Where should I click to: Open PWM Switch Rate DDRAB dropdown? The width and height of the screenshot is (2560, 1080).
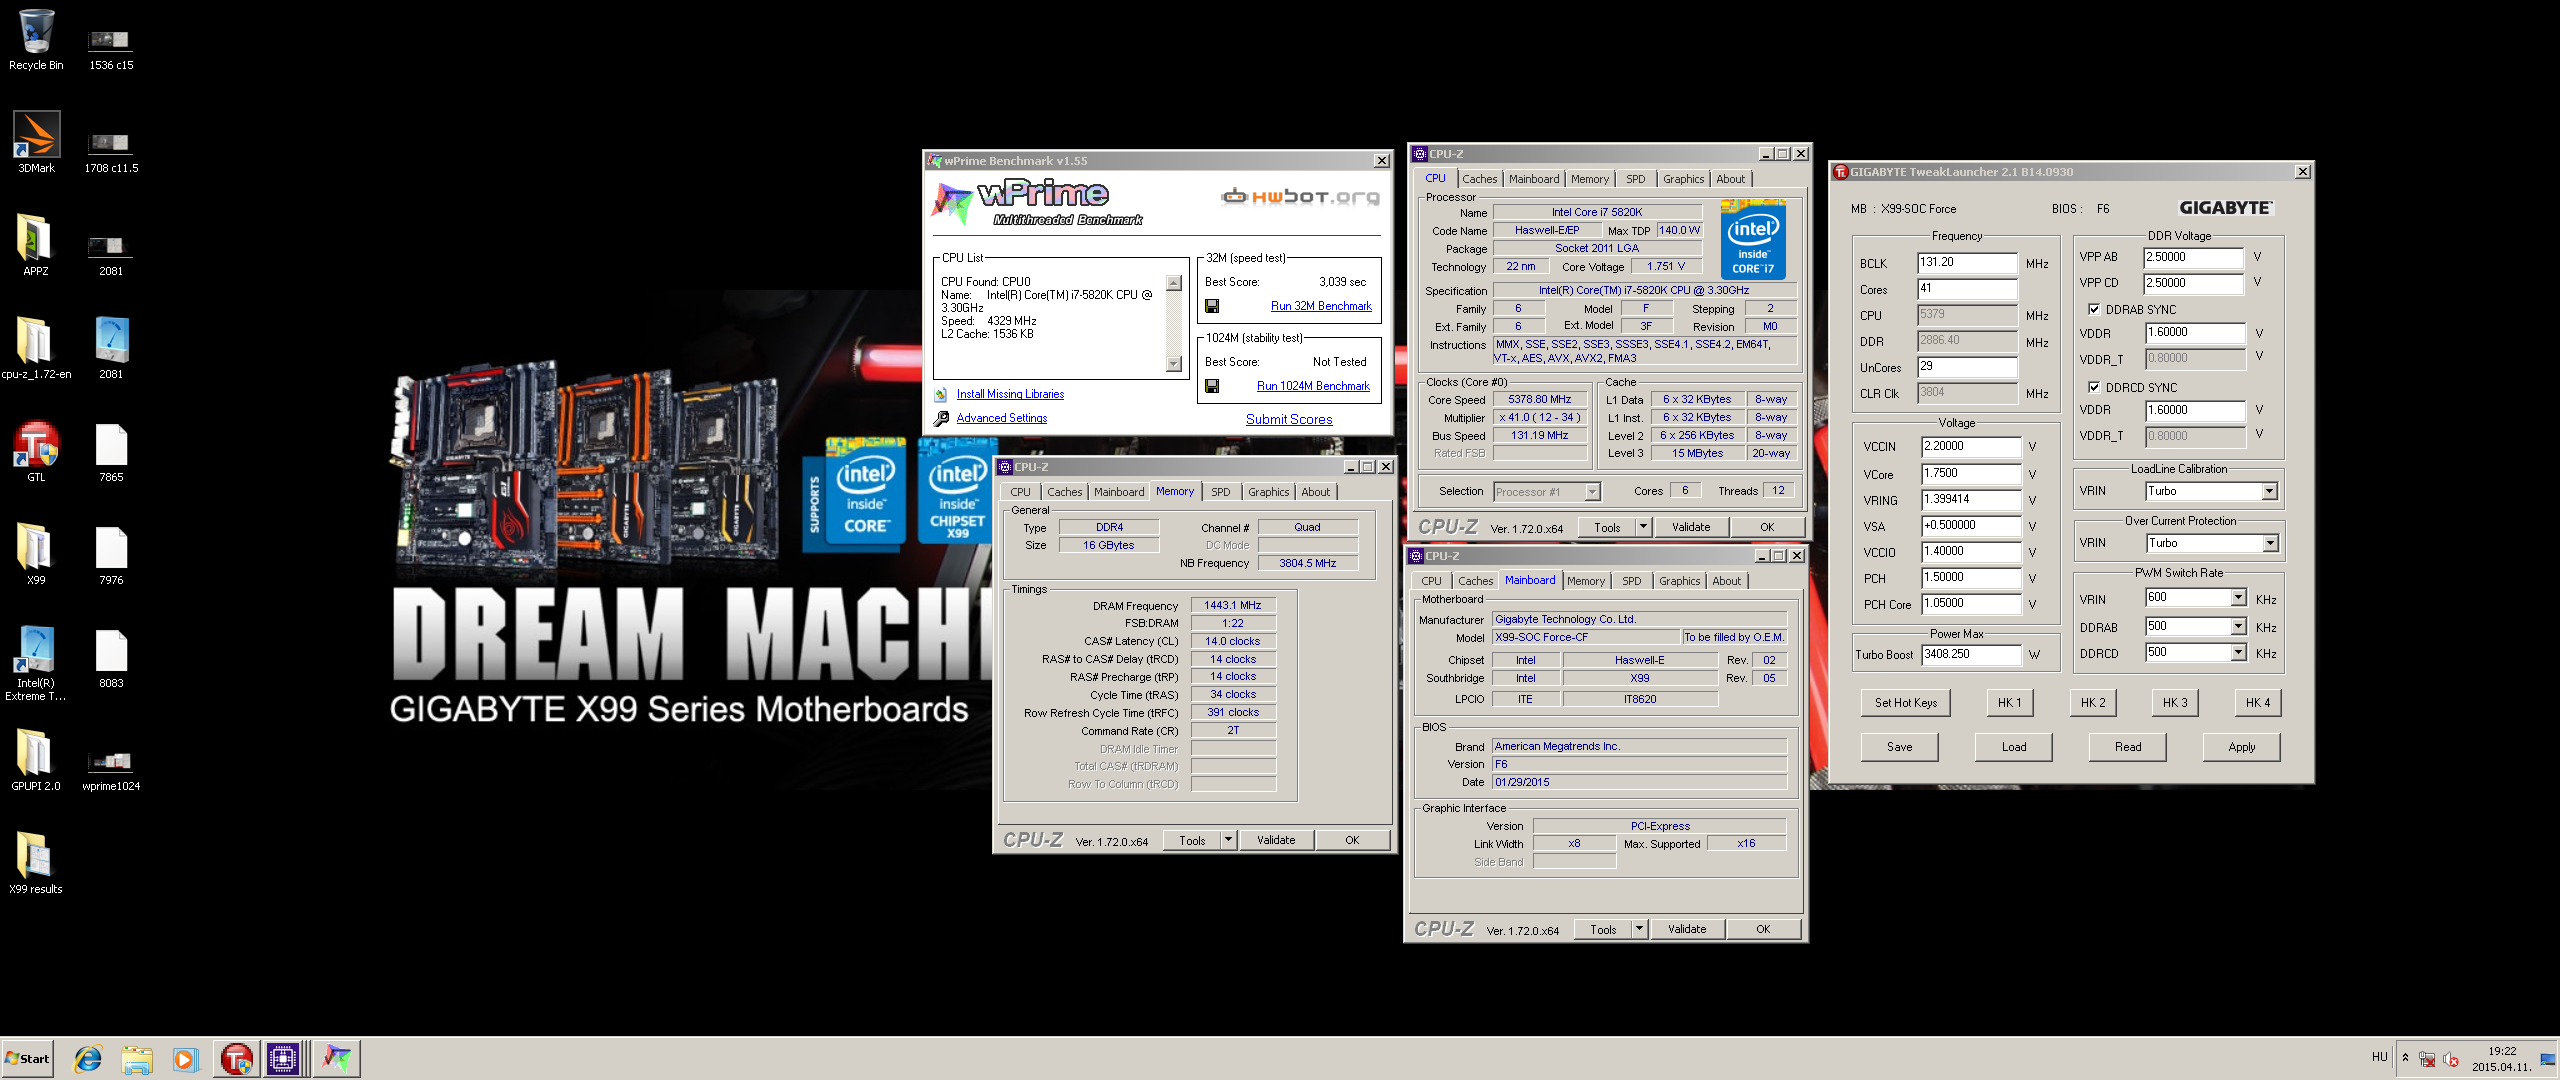[x=2238, y=626]
